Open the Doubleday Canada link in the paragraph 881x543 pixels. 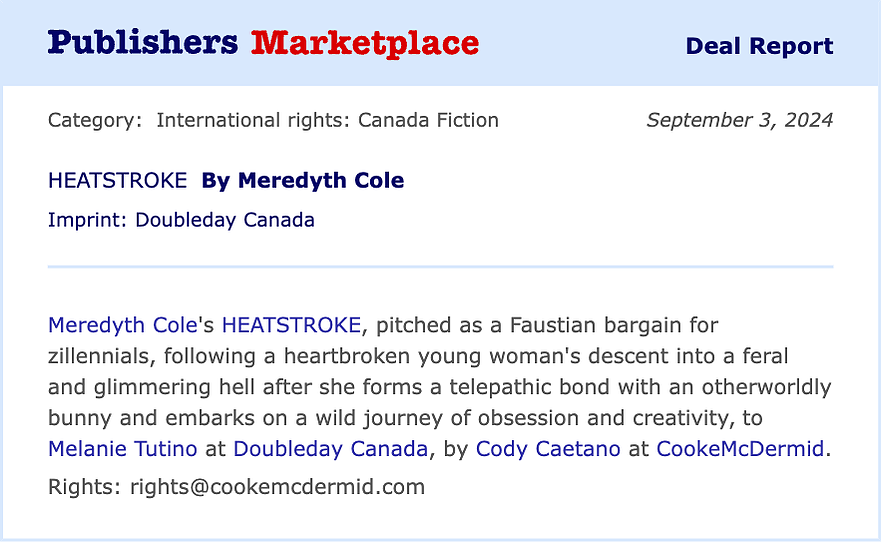(330, 449)
